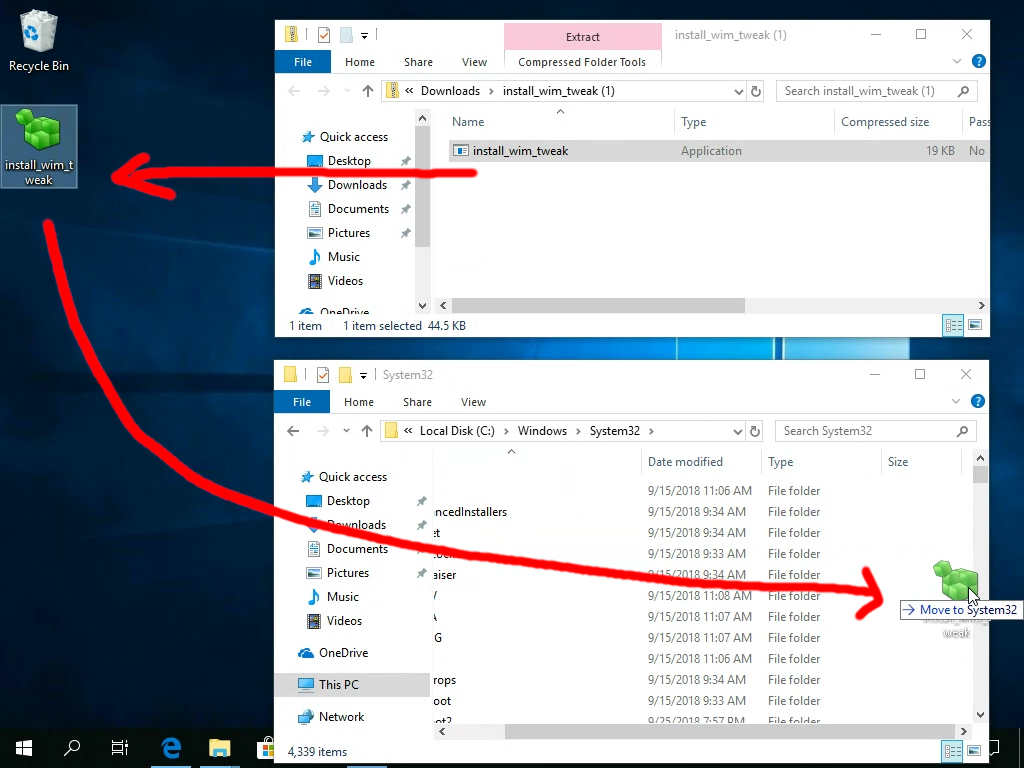The image size is (1024, 768).
Task: Select install_wim_tweak icon on desktop
Action: coord(39,146)
